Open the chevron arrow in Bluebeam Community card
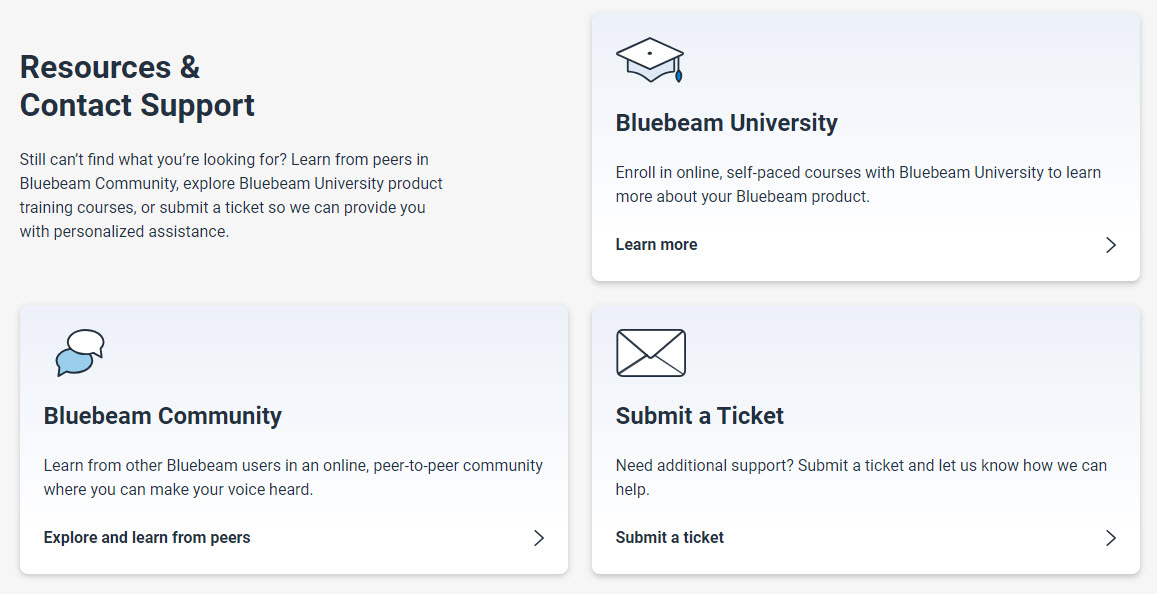 [539, 538]
